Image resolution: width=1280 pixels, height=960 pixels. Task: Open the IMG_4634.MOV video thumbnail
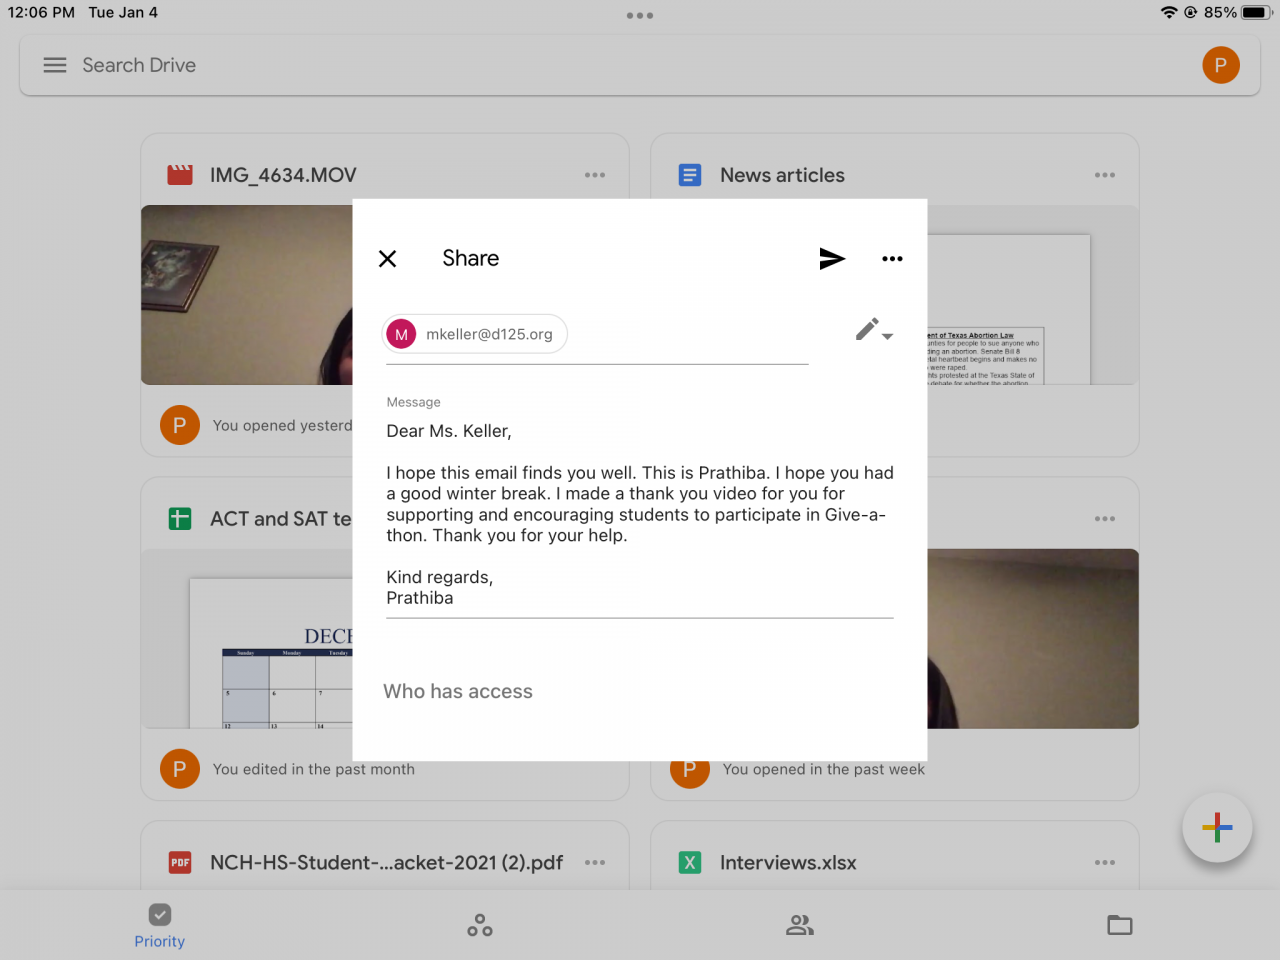pos(247,295)
